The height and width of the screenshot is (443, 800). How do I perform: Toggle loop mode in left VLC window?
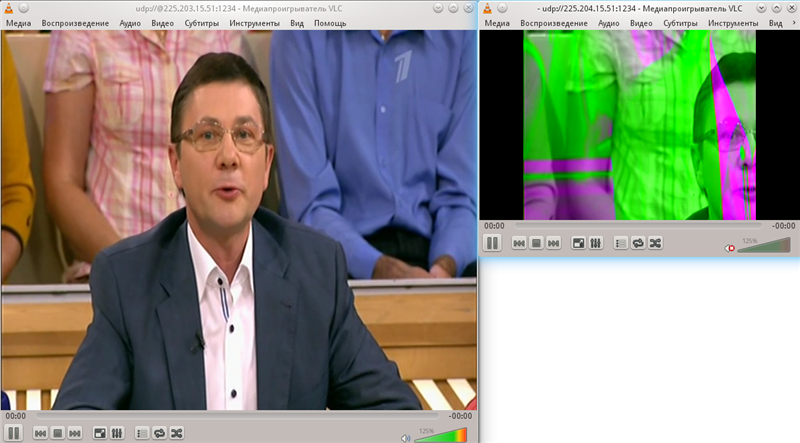(x=159, y=433)
